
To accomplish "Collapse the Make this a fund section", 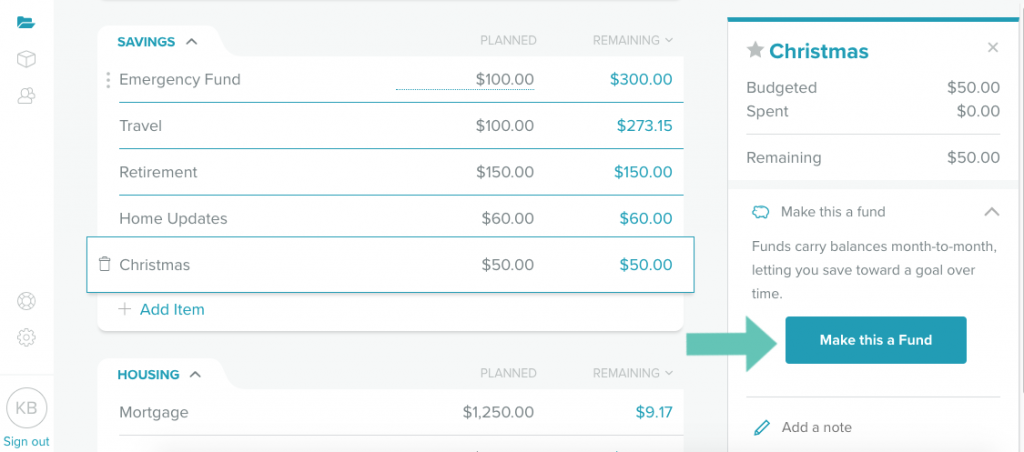I will tap(991, 212).
